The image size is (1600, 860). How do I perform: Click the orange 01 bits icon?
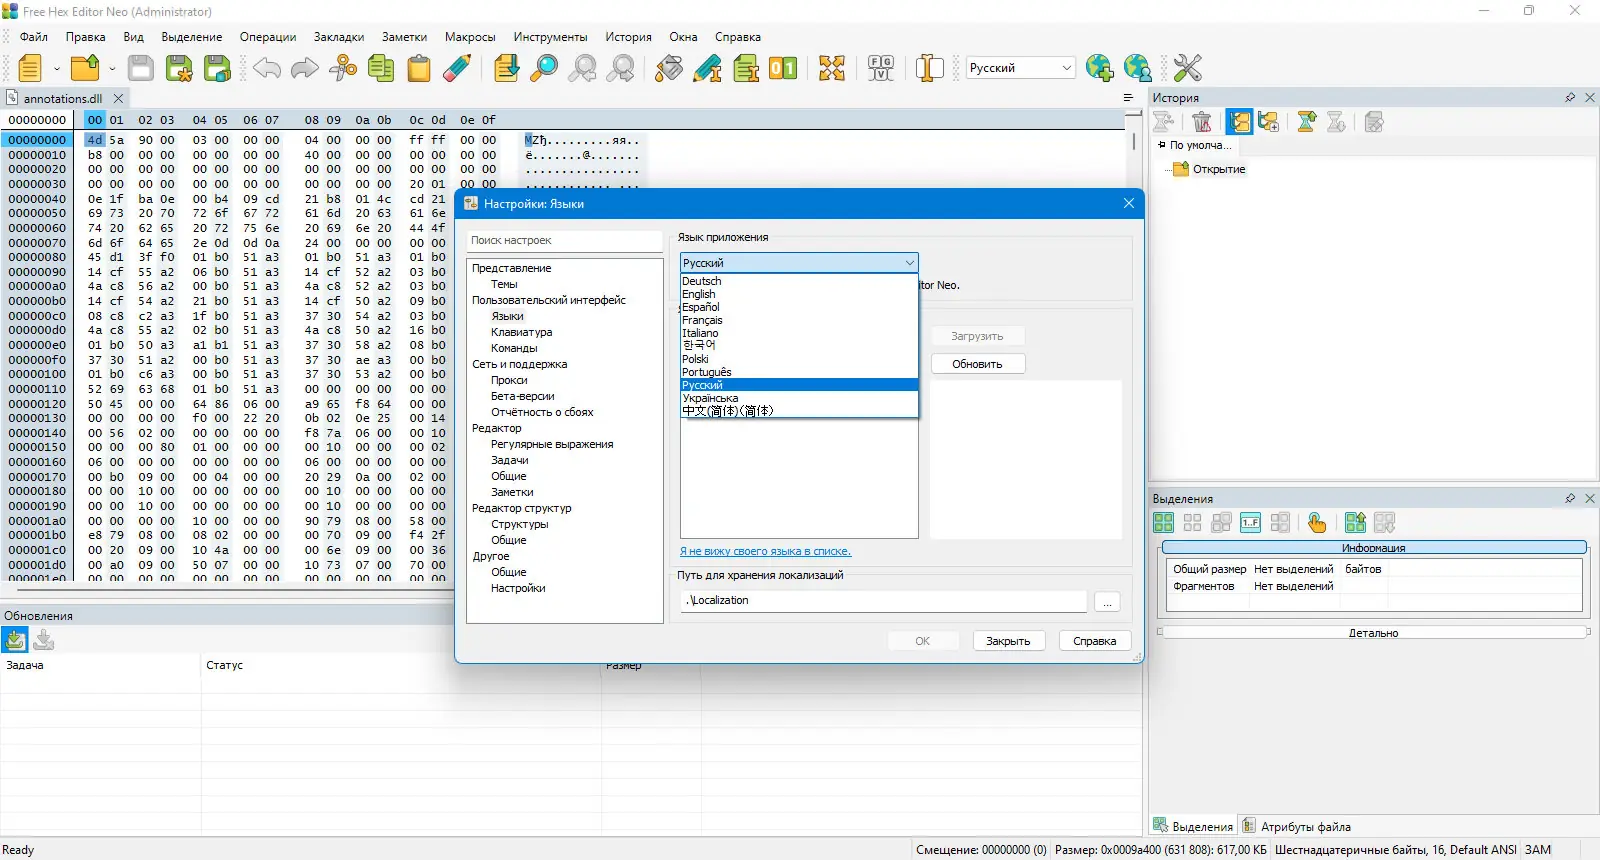[x=783, y=68]
